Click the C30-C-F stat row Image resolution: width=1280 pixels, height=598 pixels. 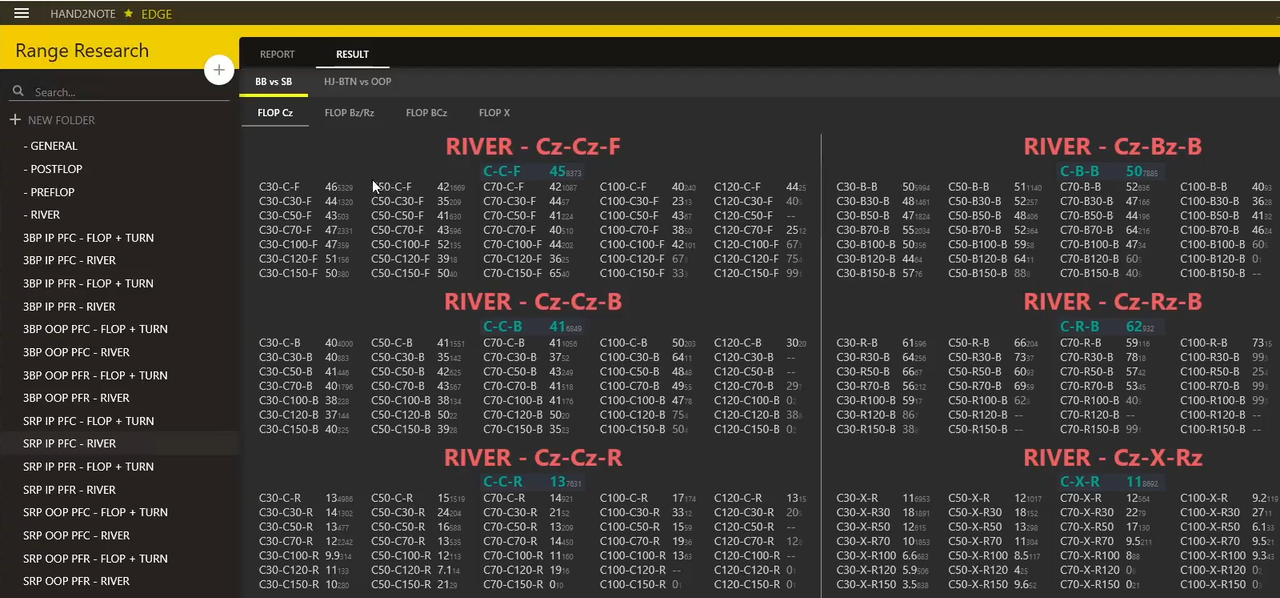pos(306,187)
